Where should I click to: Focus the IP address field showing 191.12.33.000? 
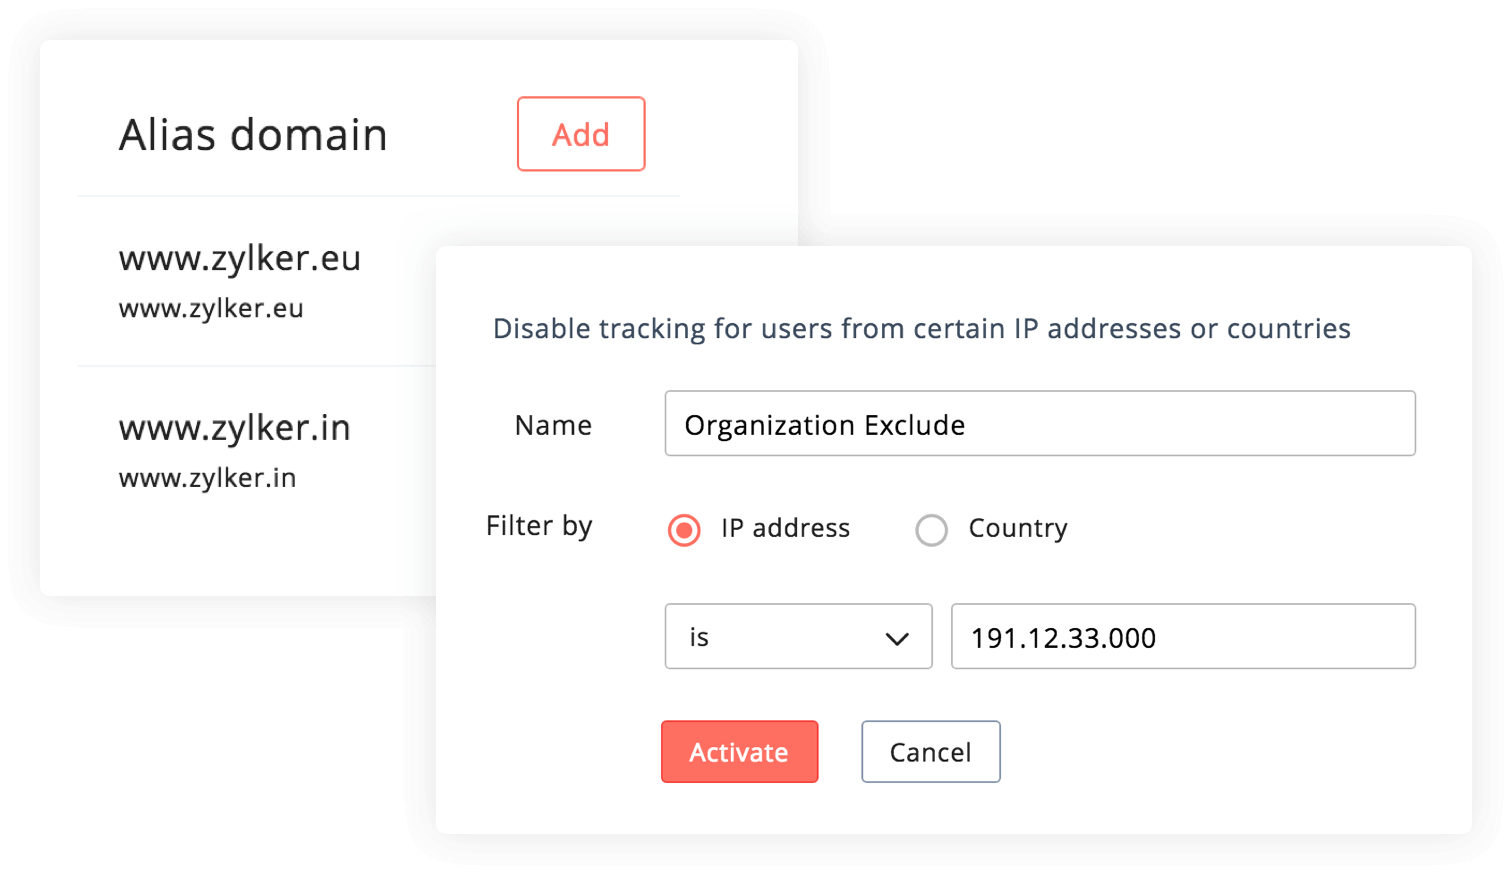tap(1183, 637)
